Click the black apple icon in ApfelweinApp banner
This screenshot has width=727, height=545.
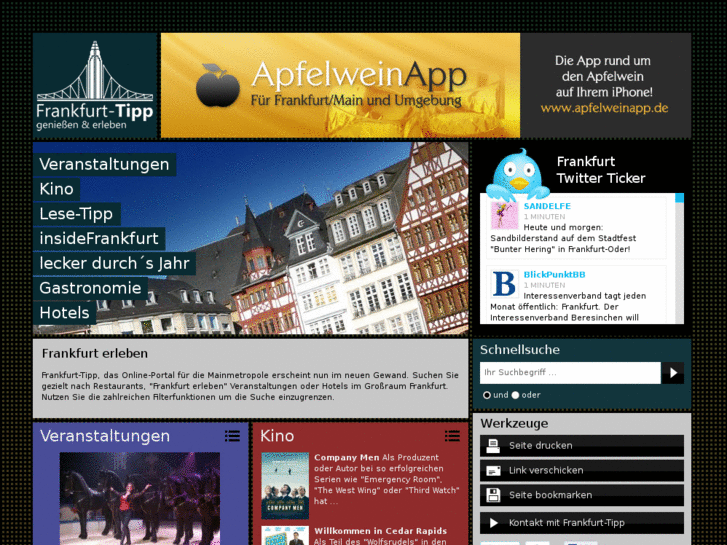(x=217, y=85)
